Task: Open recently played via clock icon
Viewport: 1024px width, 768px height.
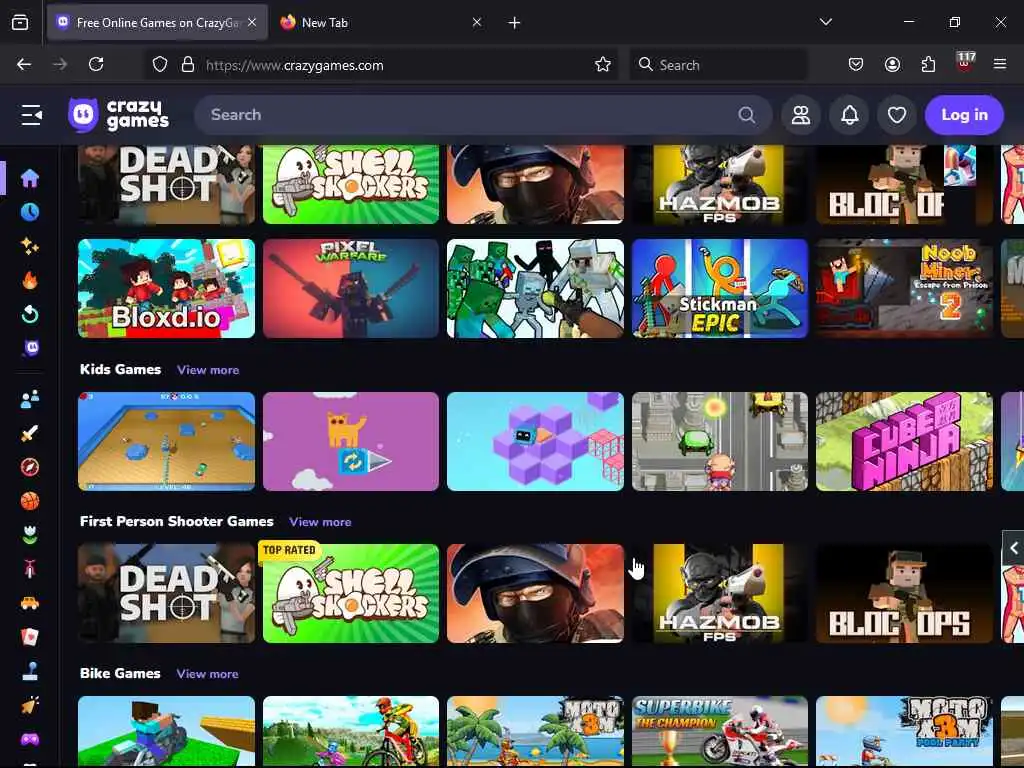Action: [x=30, y=212]
